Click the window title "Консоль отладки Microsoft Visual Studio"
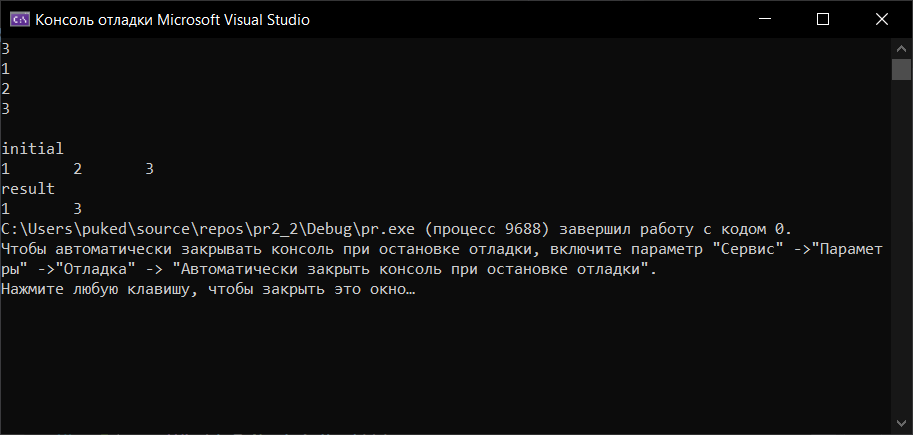The image size is (913, 435). (172, 19)
